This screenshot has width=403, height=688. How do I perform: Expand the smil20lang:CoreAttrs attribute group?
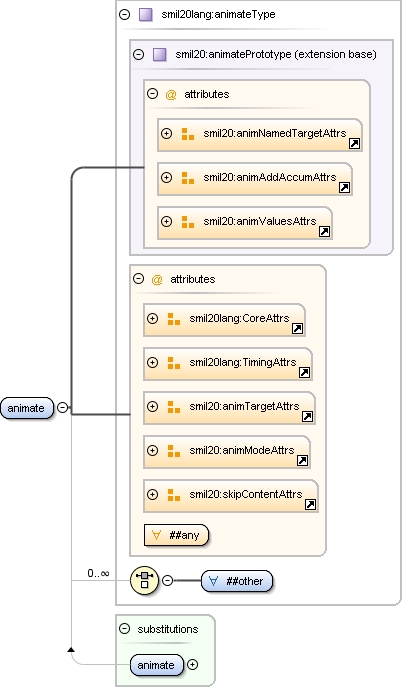(x=152, y=319)
